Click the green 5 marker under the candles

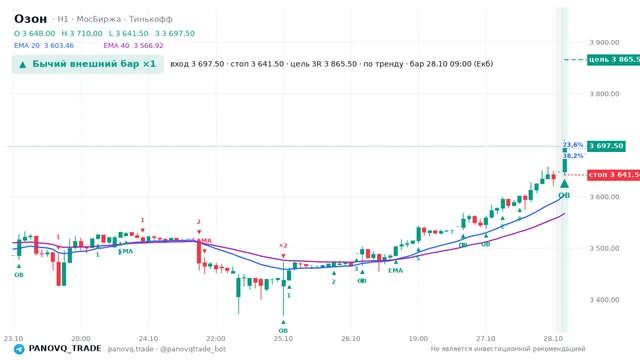pos(418,259)
